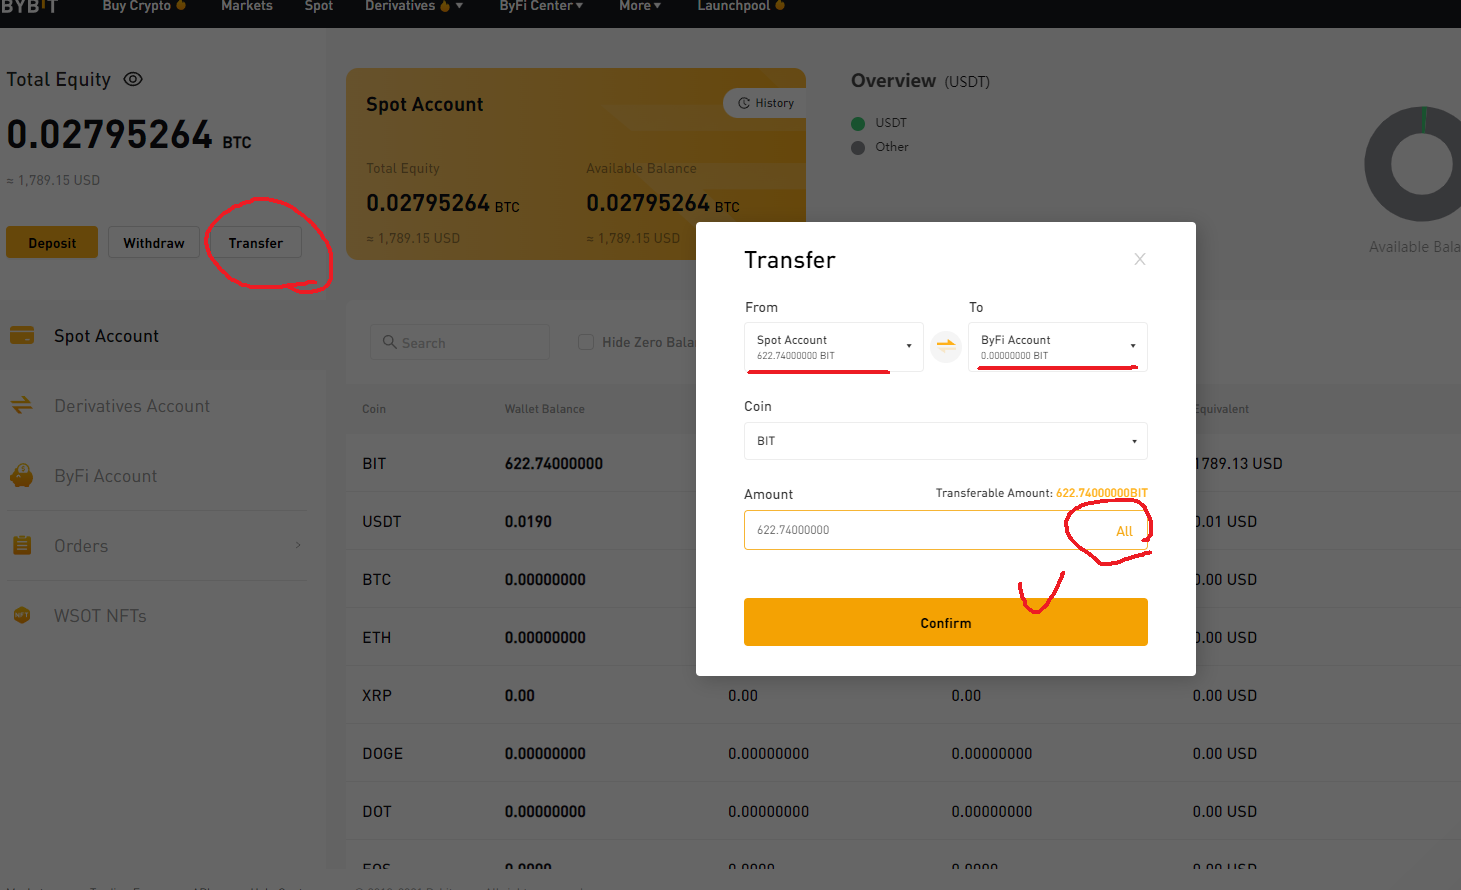Click the fire icon next to Launchpool
Viewport: 1461px width, 890px height.
(780, 6)
